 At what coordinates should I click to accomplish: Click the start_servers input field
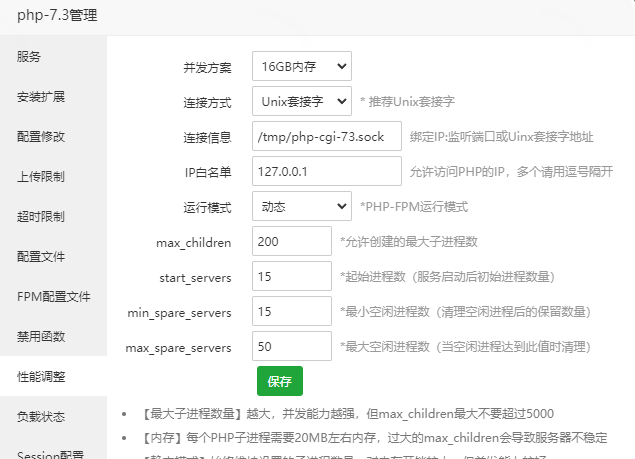point(292,276)
